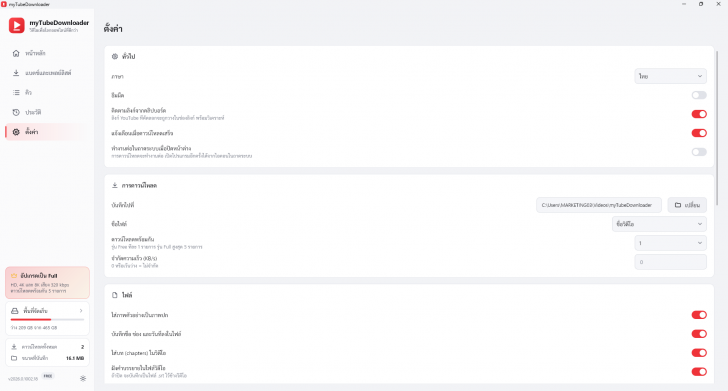Toggle notify when download finishes switch
Viewport: 728px width, 391px height.
point(699,133)
